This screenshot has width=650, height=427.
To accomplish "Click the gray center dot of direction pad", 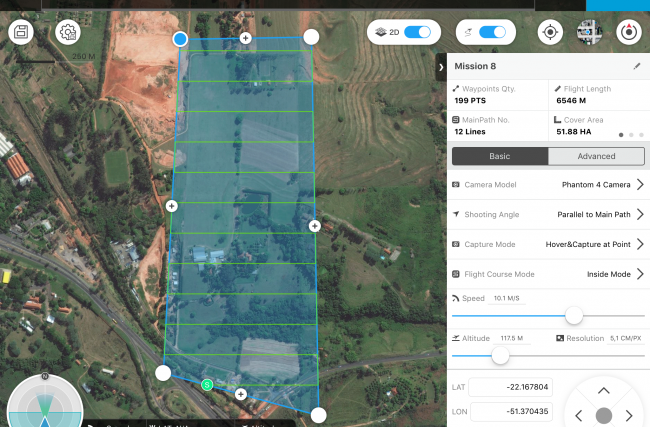I will point(604,415).
